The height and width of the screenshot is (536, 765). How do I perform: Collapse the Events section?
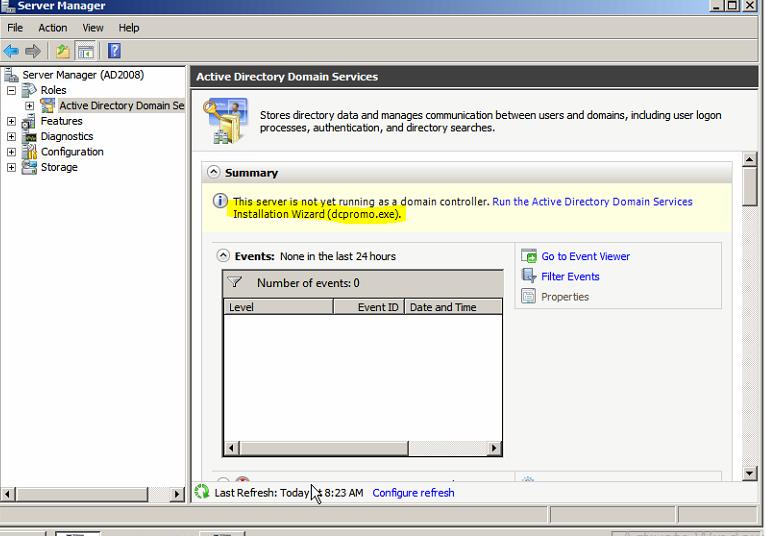click(x=223, y=256)
